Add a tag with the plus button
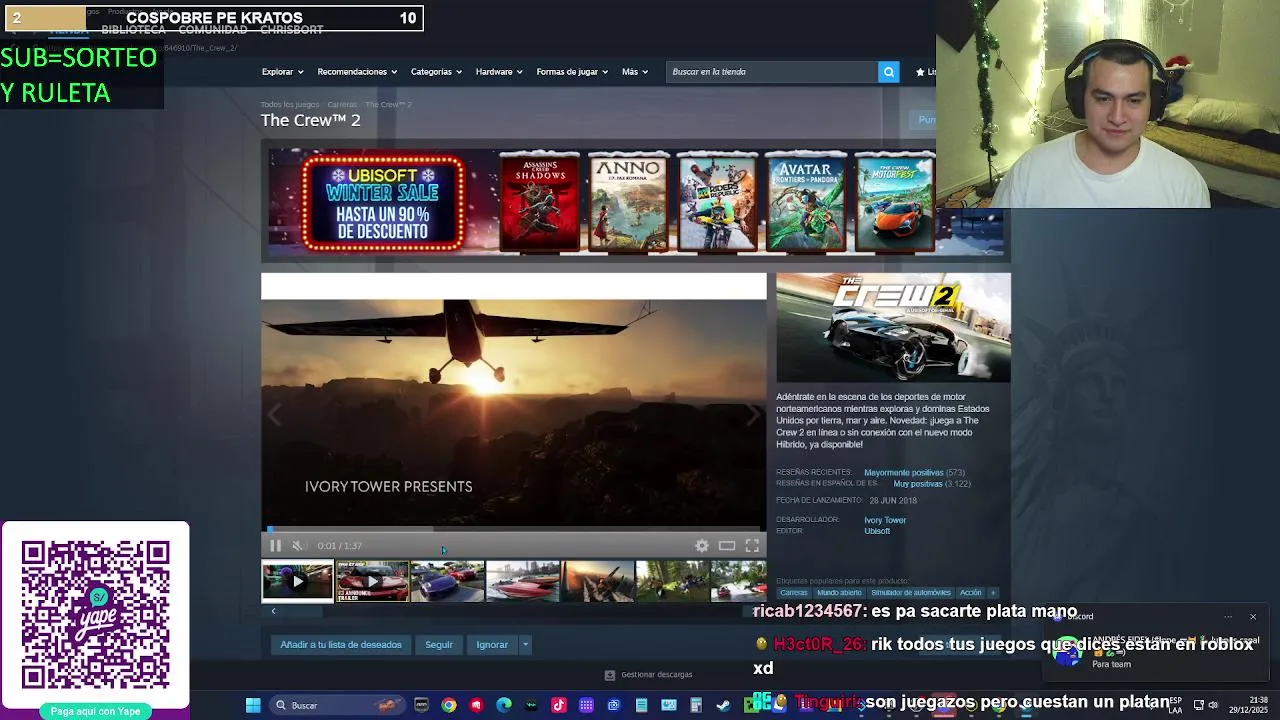This screenshot has width=1280, height=720. click(x=993, y=593)
